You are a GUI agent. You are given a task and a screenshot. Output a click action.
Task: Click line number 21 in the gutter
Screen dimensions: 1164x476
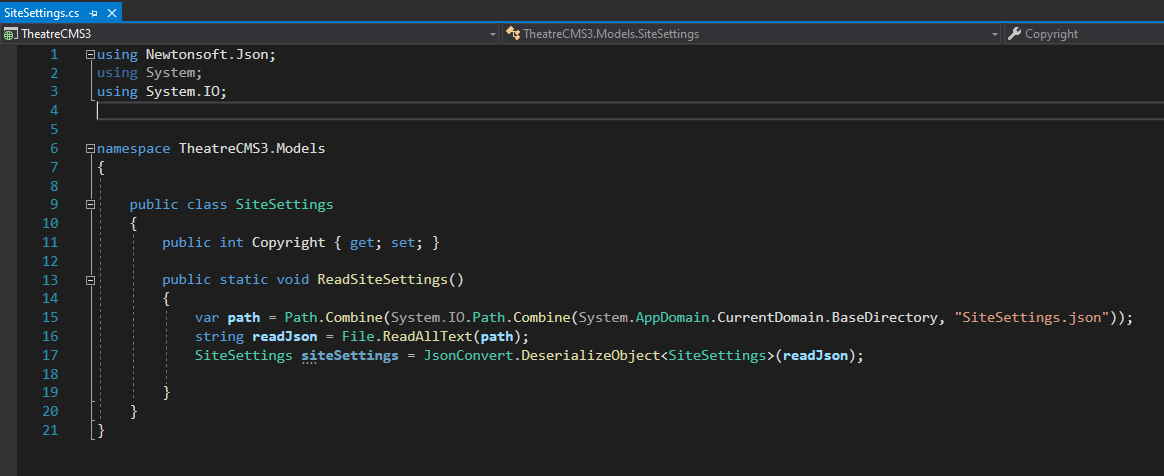click(x=50, y=431)
